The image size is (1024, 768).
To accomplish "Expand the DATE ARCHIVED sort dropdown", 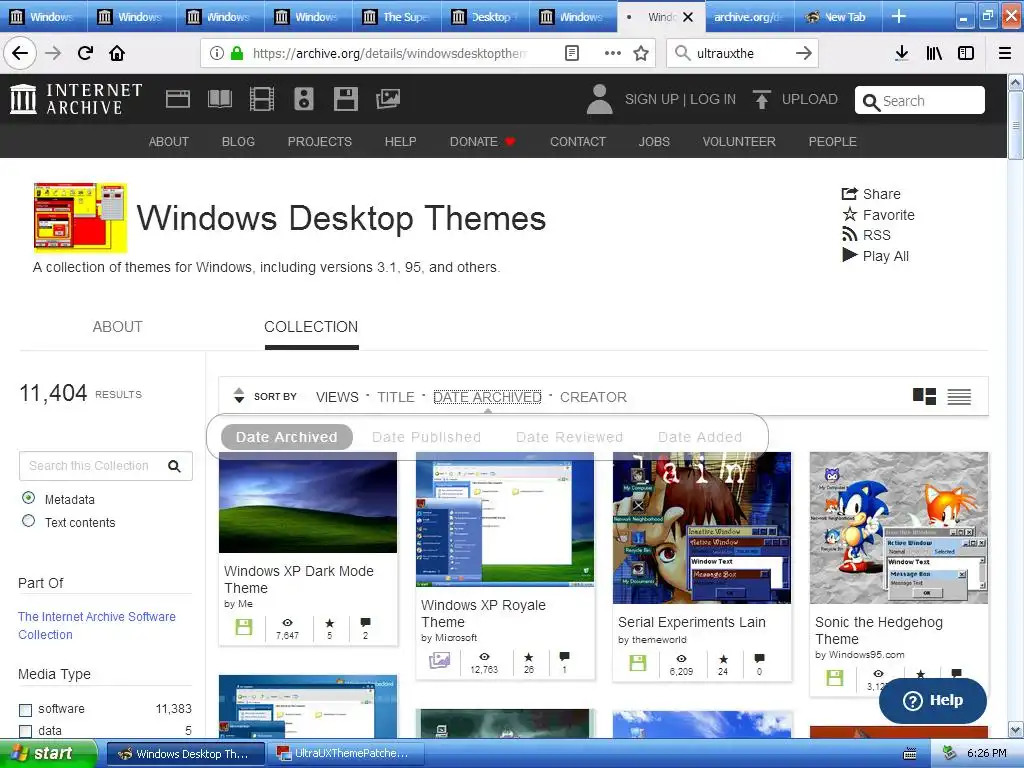I will point(487,397).
